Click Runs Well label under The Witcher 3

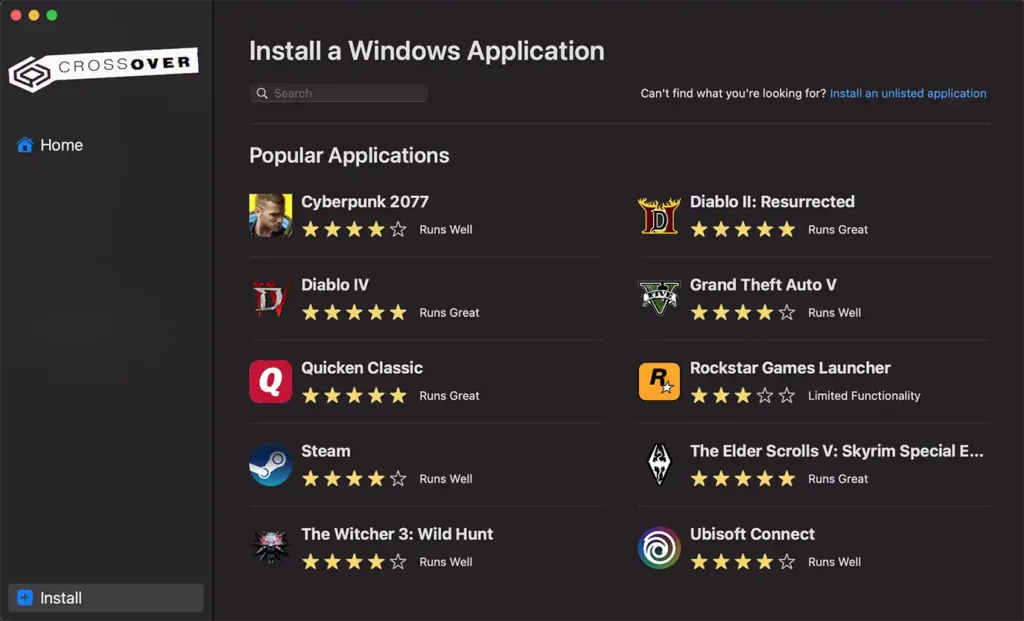445,562
